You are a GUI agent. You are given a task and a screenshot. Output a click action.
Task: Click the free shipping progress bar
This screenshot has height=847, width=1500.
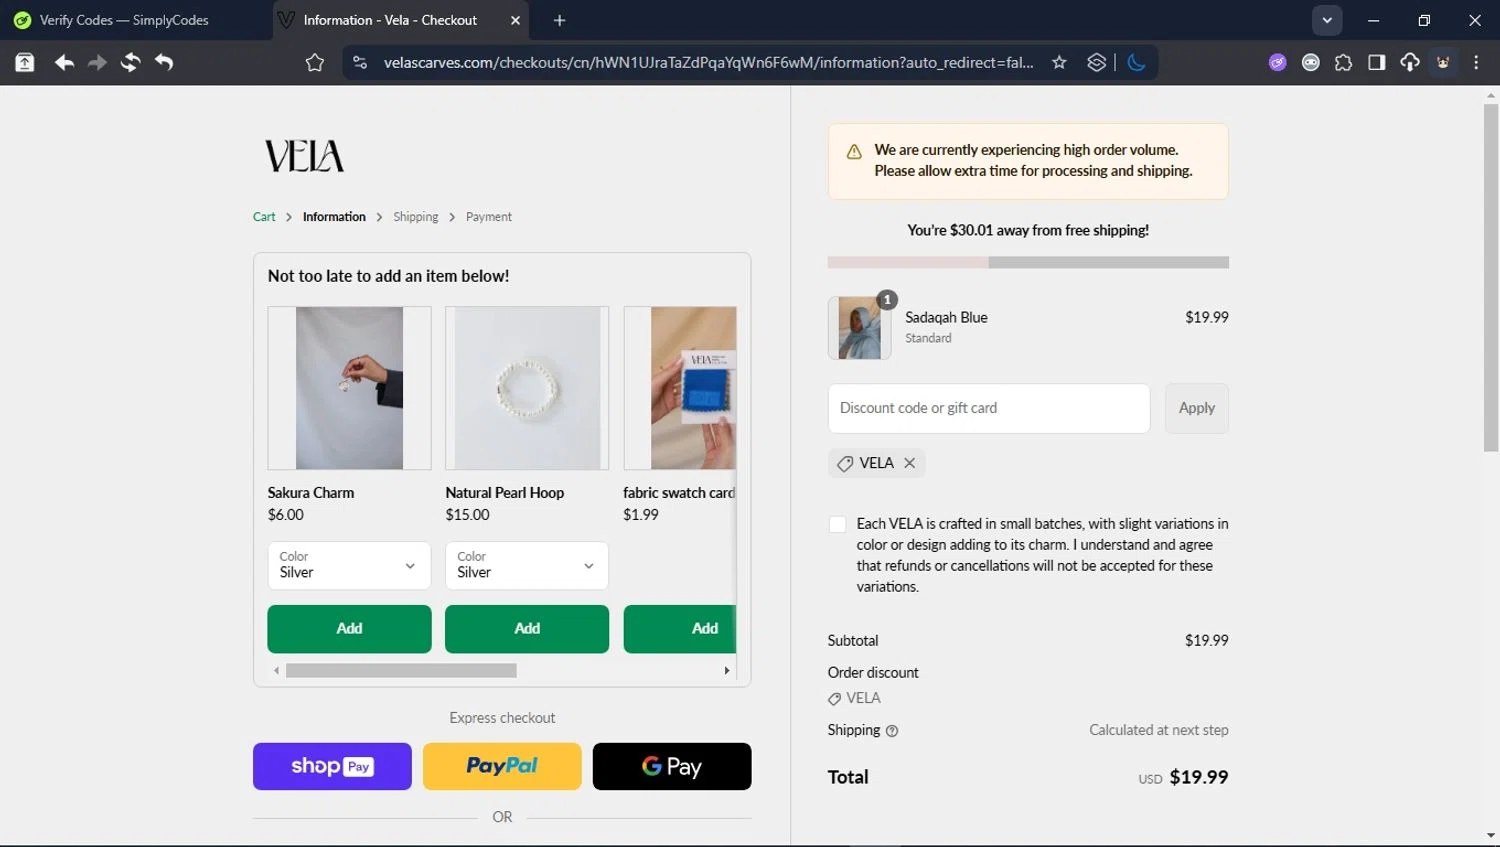click(x=1028, y=263)
